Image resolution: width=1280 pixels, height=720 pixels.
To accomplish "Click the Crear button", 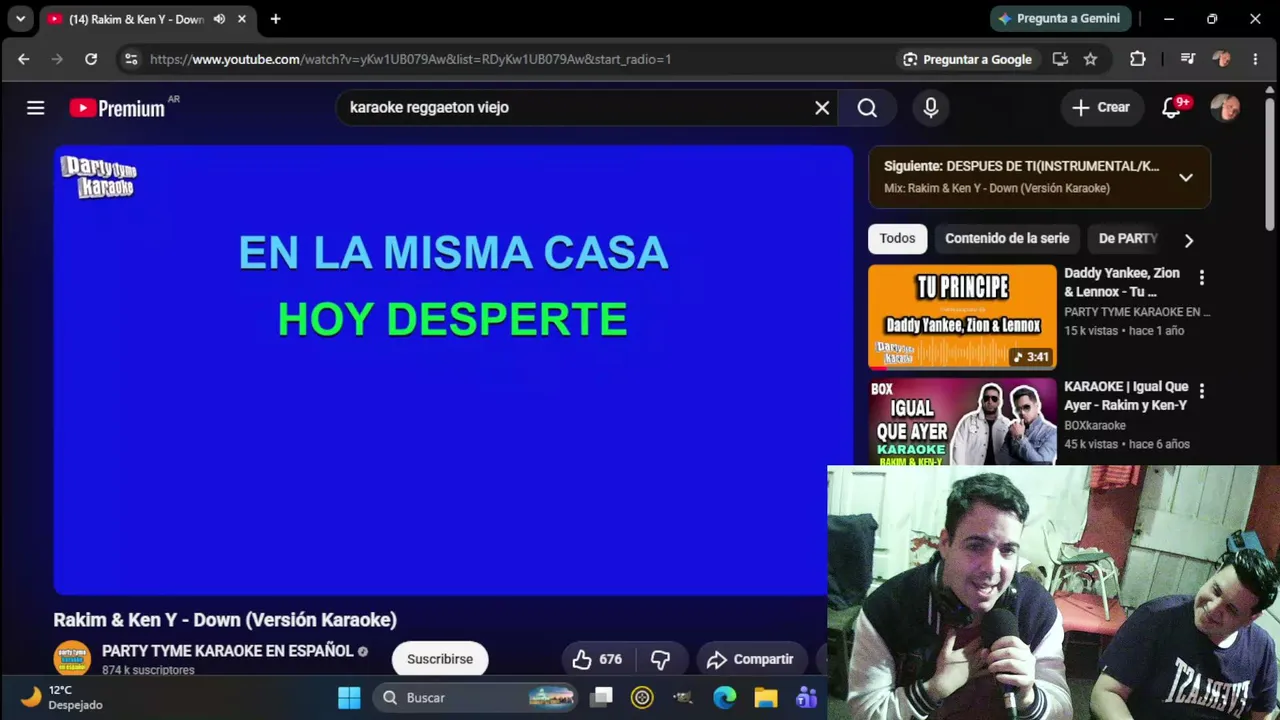I will coord(1102,108).
